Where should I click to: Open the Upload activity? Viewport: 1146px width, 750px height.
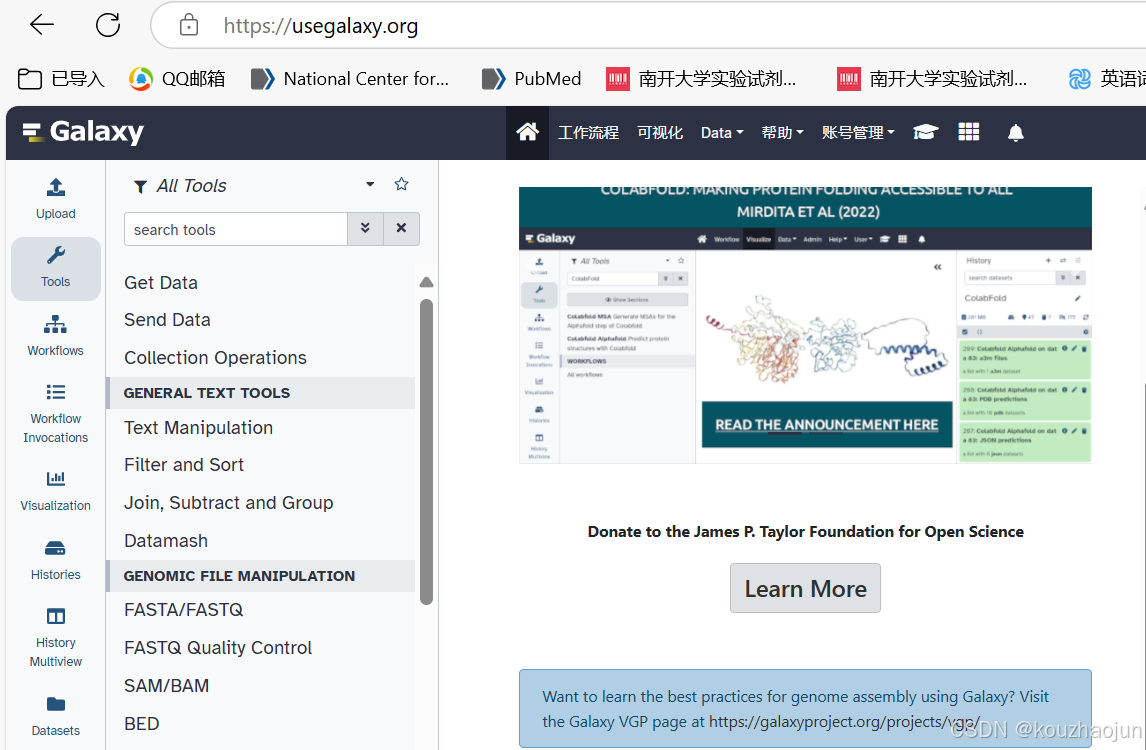[x=56, y=198]
